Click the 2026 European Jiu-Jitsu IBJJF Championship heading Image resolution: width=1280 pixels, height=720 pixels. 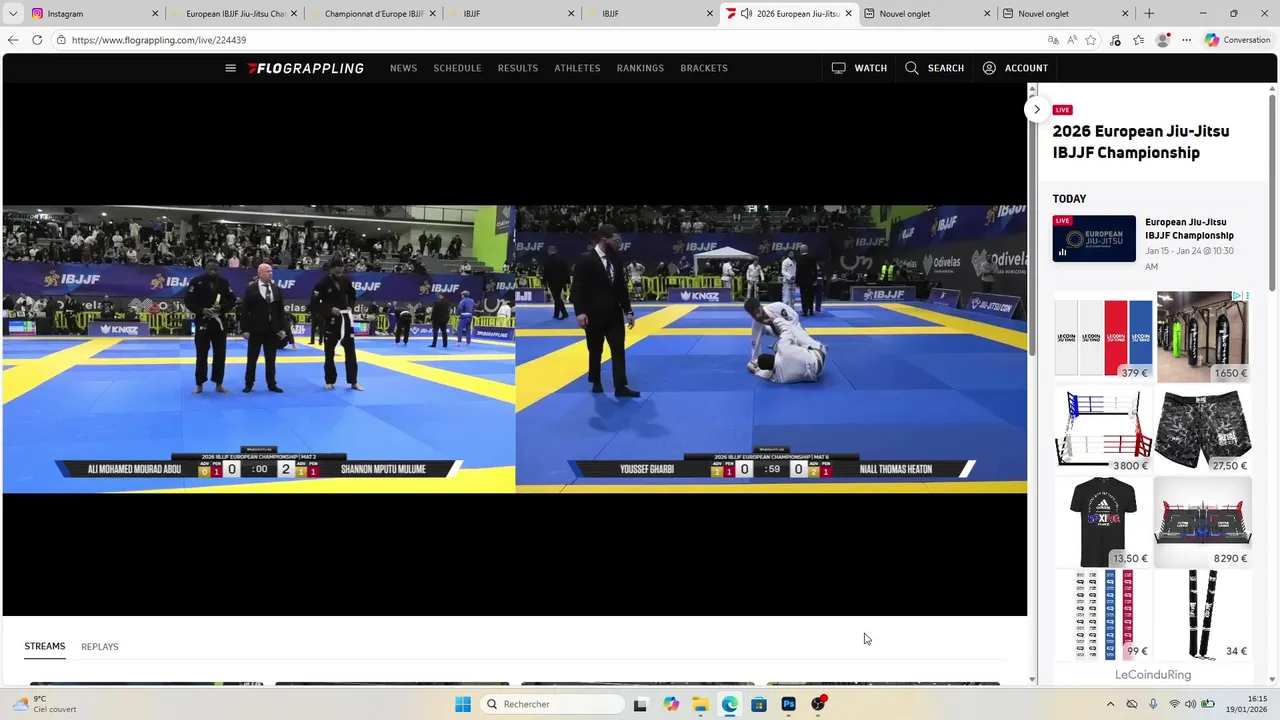tap(1141, 142)
